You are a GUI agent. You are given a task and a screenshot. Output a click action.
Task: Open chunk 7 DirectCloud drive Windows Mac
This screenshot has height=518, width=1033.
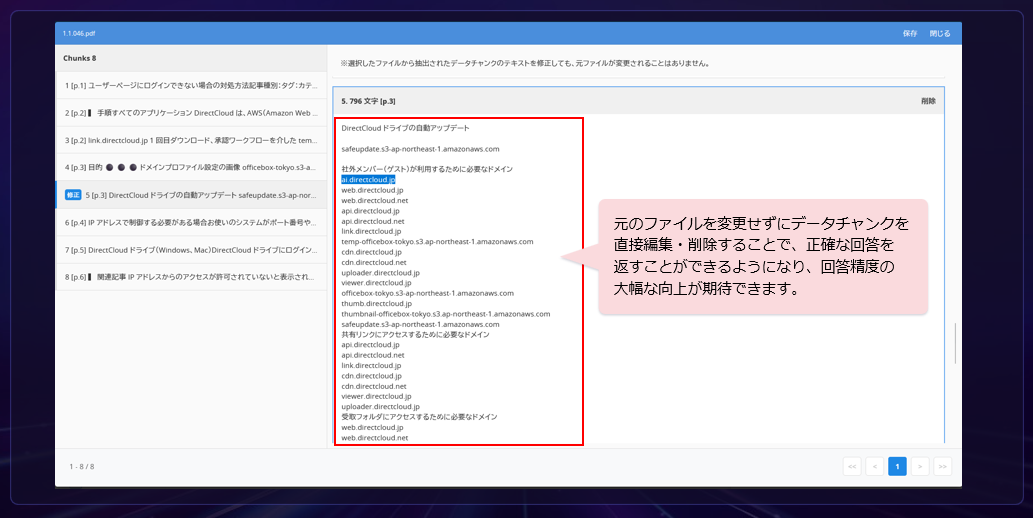pyautogui.click(x=190, y=249)
